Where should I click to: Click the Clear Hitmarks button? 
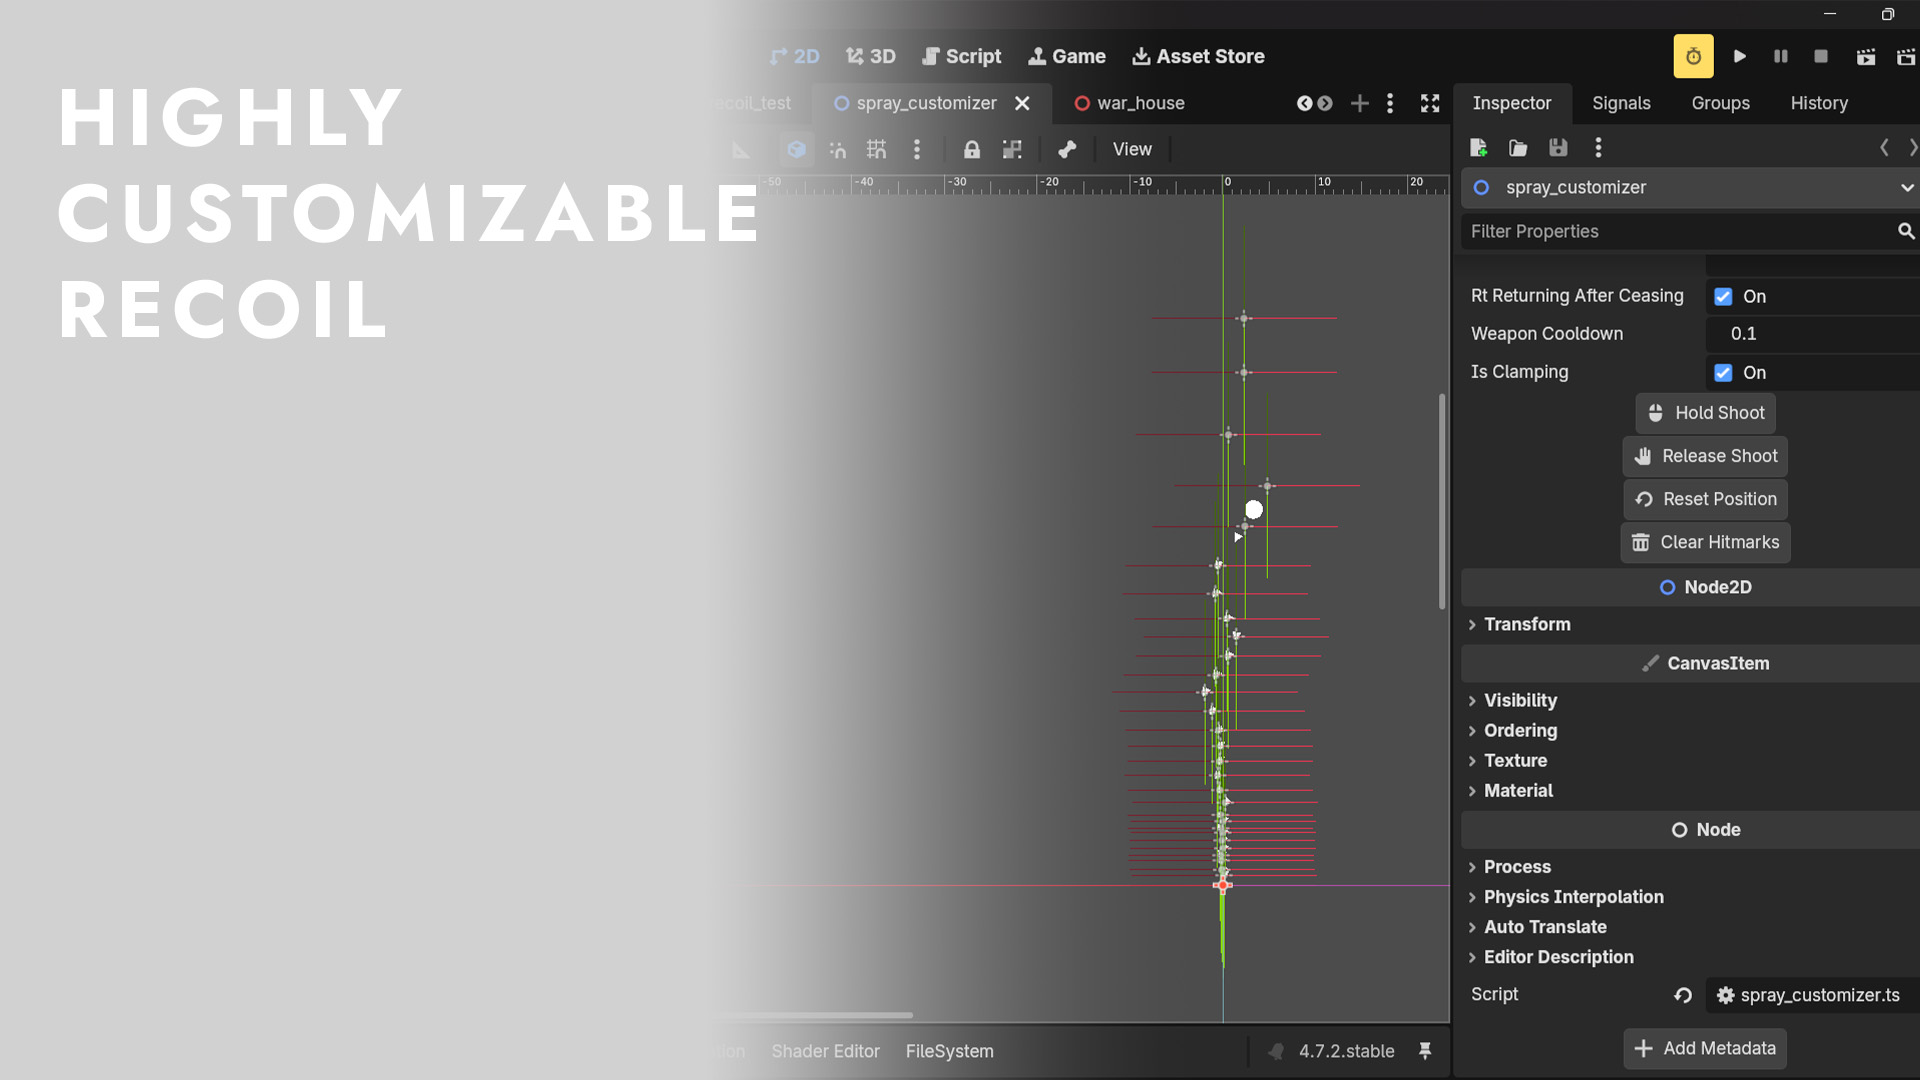[x=1705, y=542]
